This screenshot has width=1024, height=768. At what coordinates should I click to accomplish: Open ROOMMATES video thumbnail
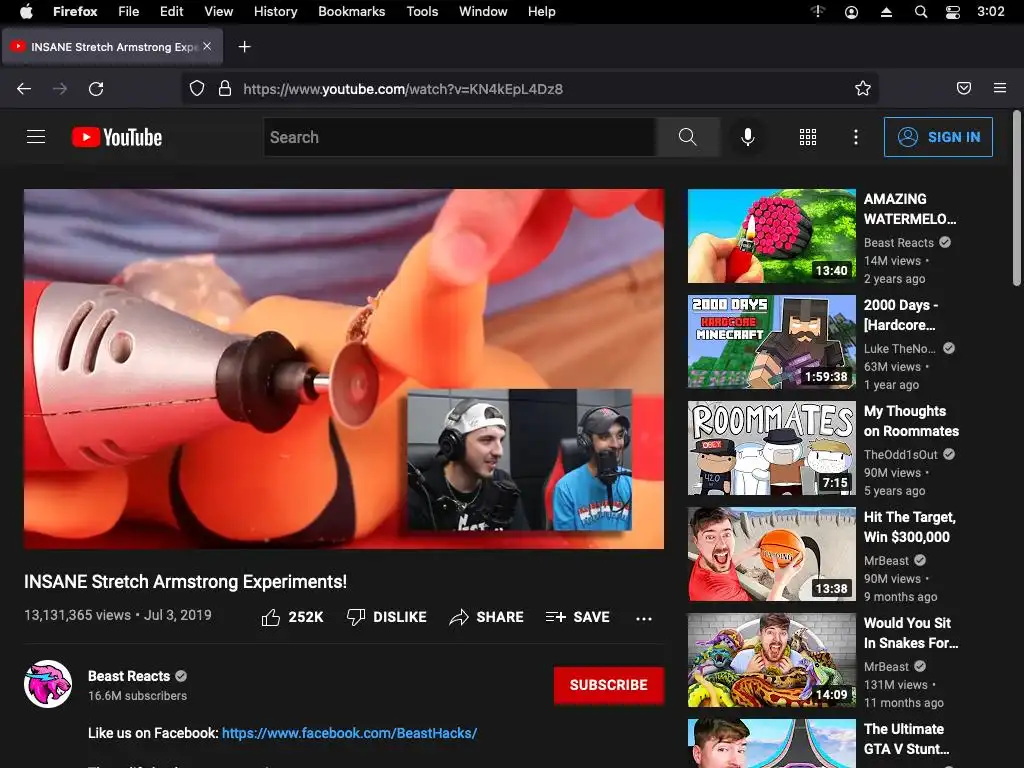[x=771, y=448]
